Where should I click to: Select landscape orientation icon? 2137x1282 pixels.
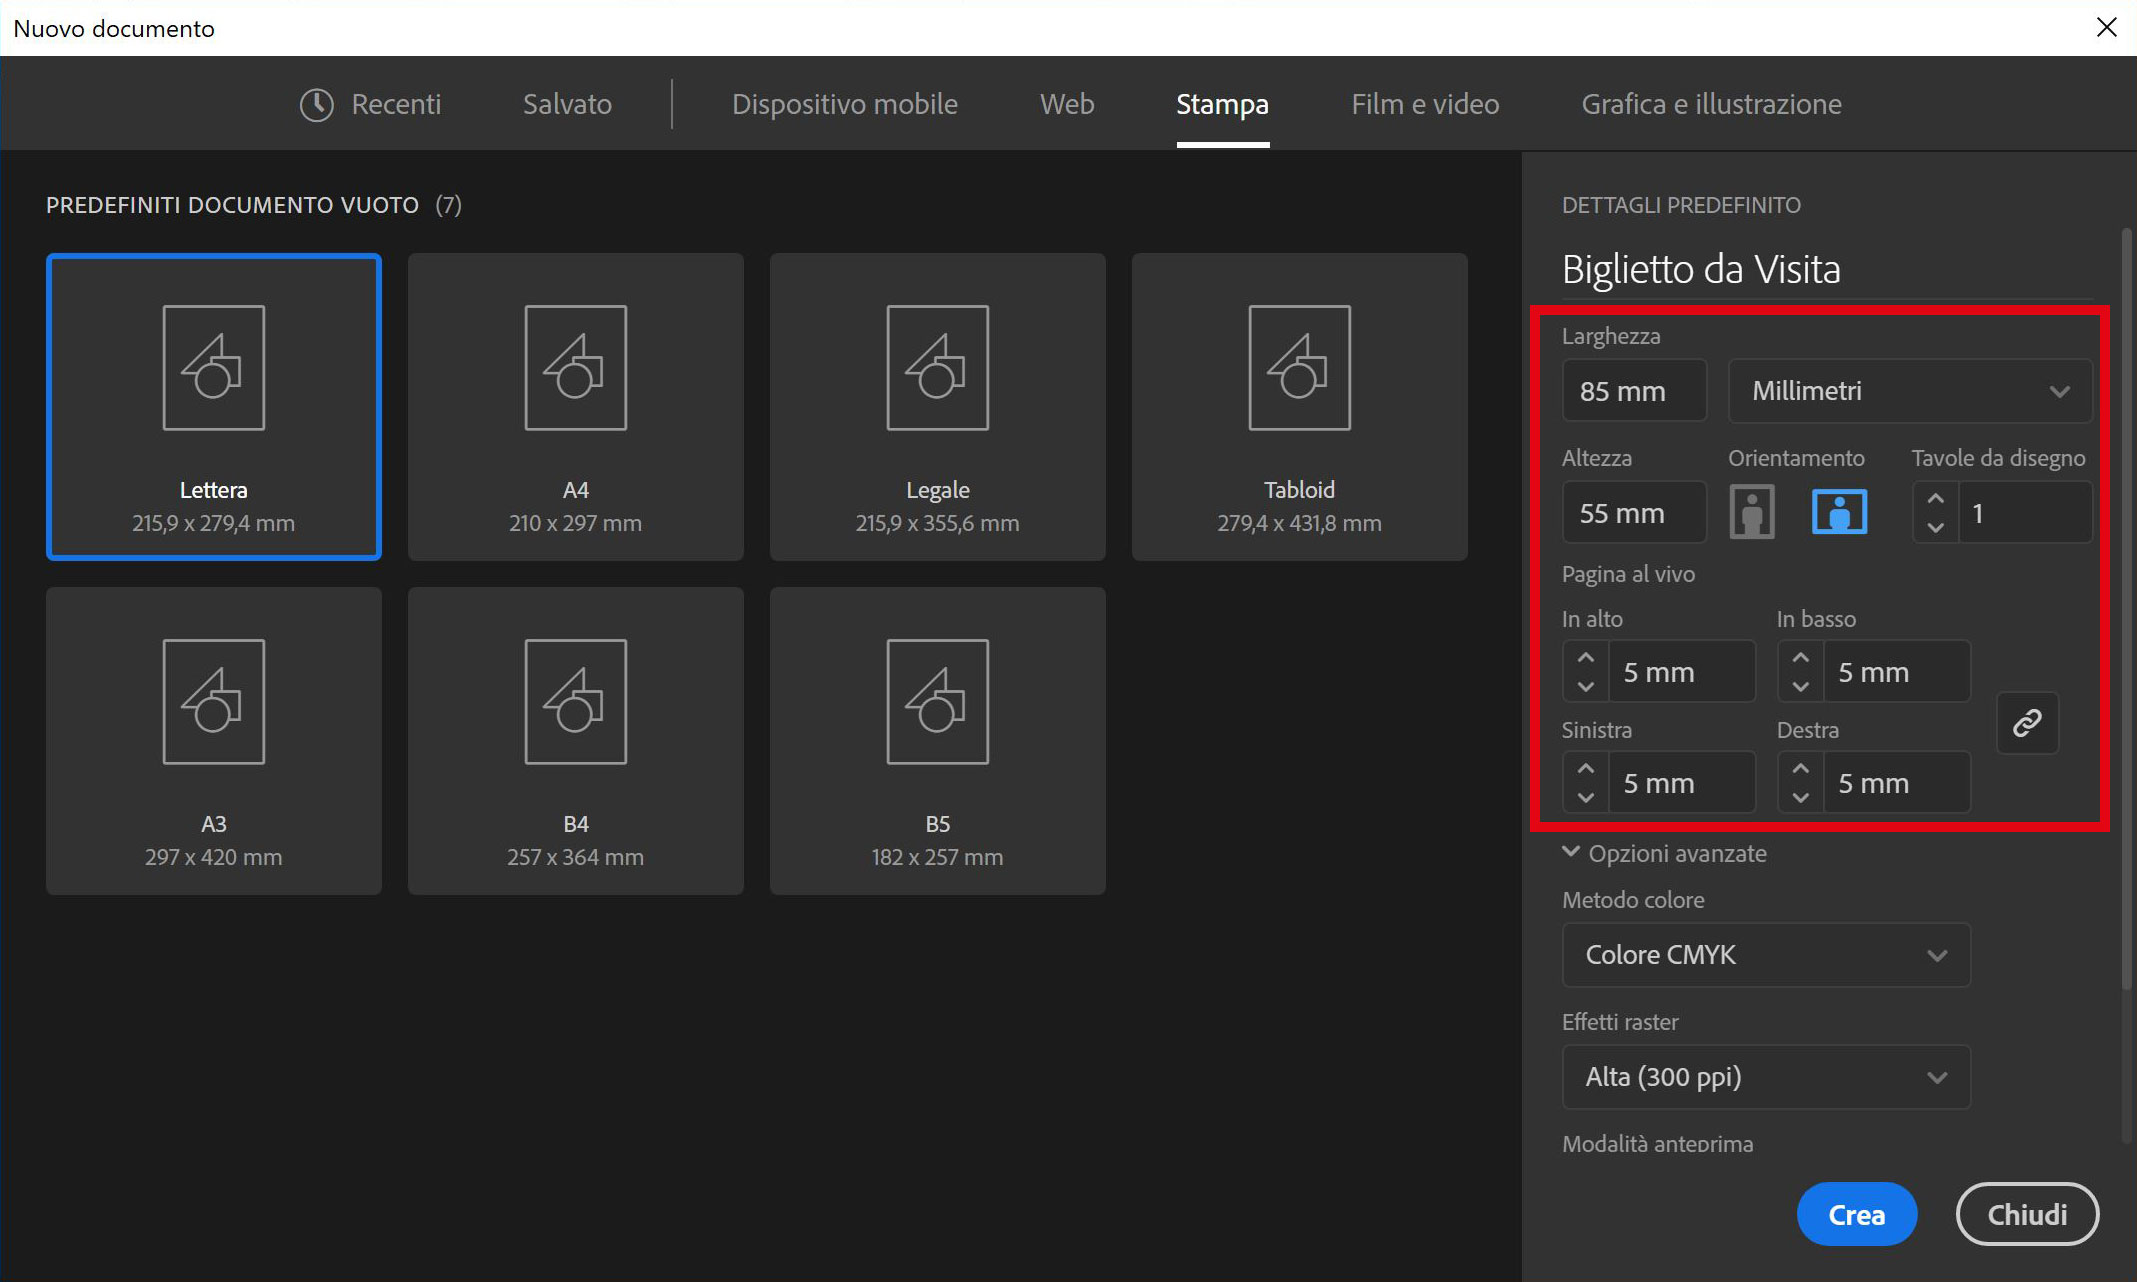tap(1839, 512)
